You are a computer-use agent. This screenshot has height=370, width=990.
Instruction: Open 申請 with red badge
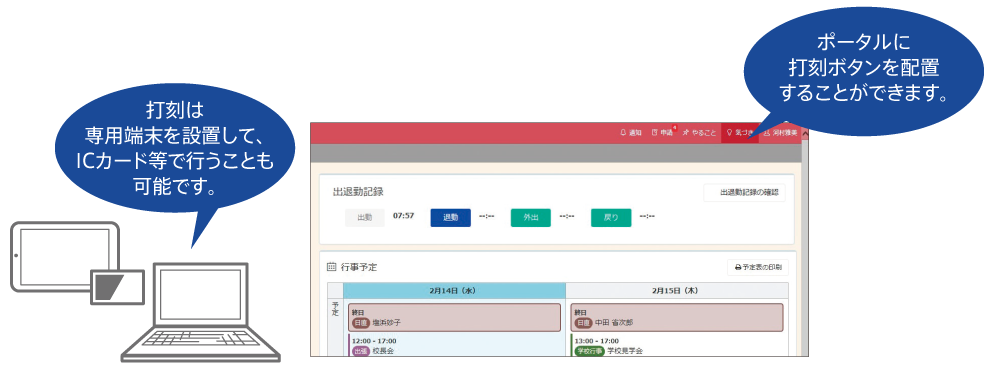[664, 133]
